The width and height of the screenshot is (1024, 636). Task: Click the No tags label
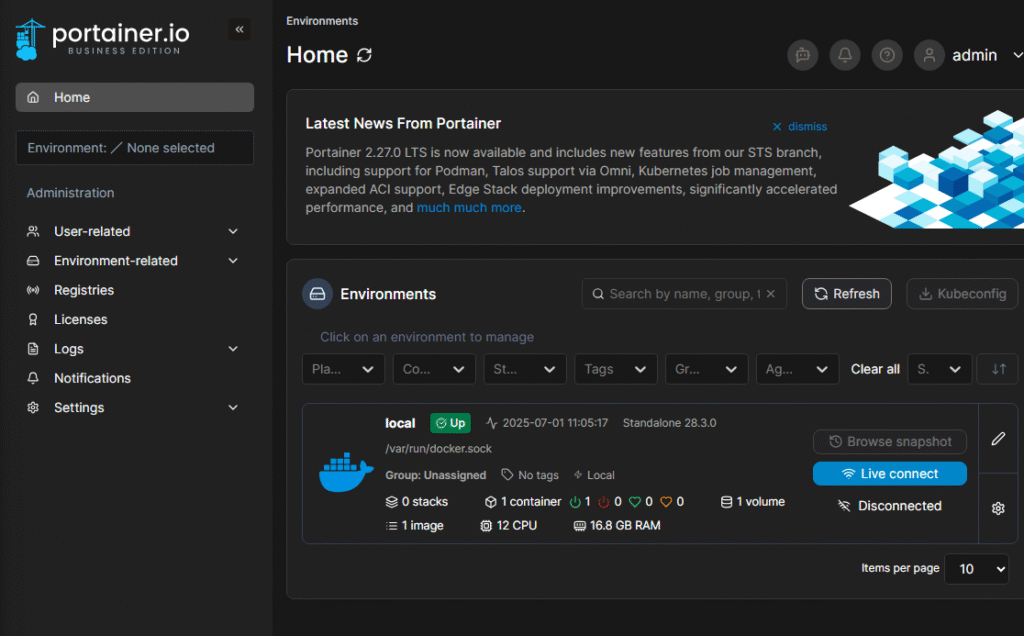(x=530, y=475)
